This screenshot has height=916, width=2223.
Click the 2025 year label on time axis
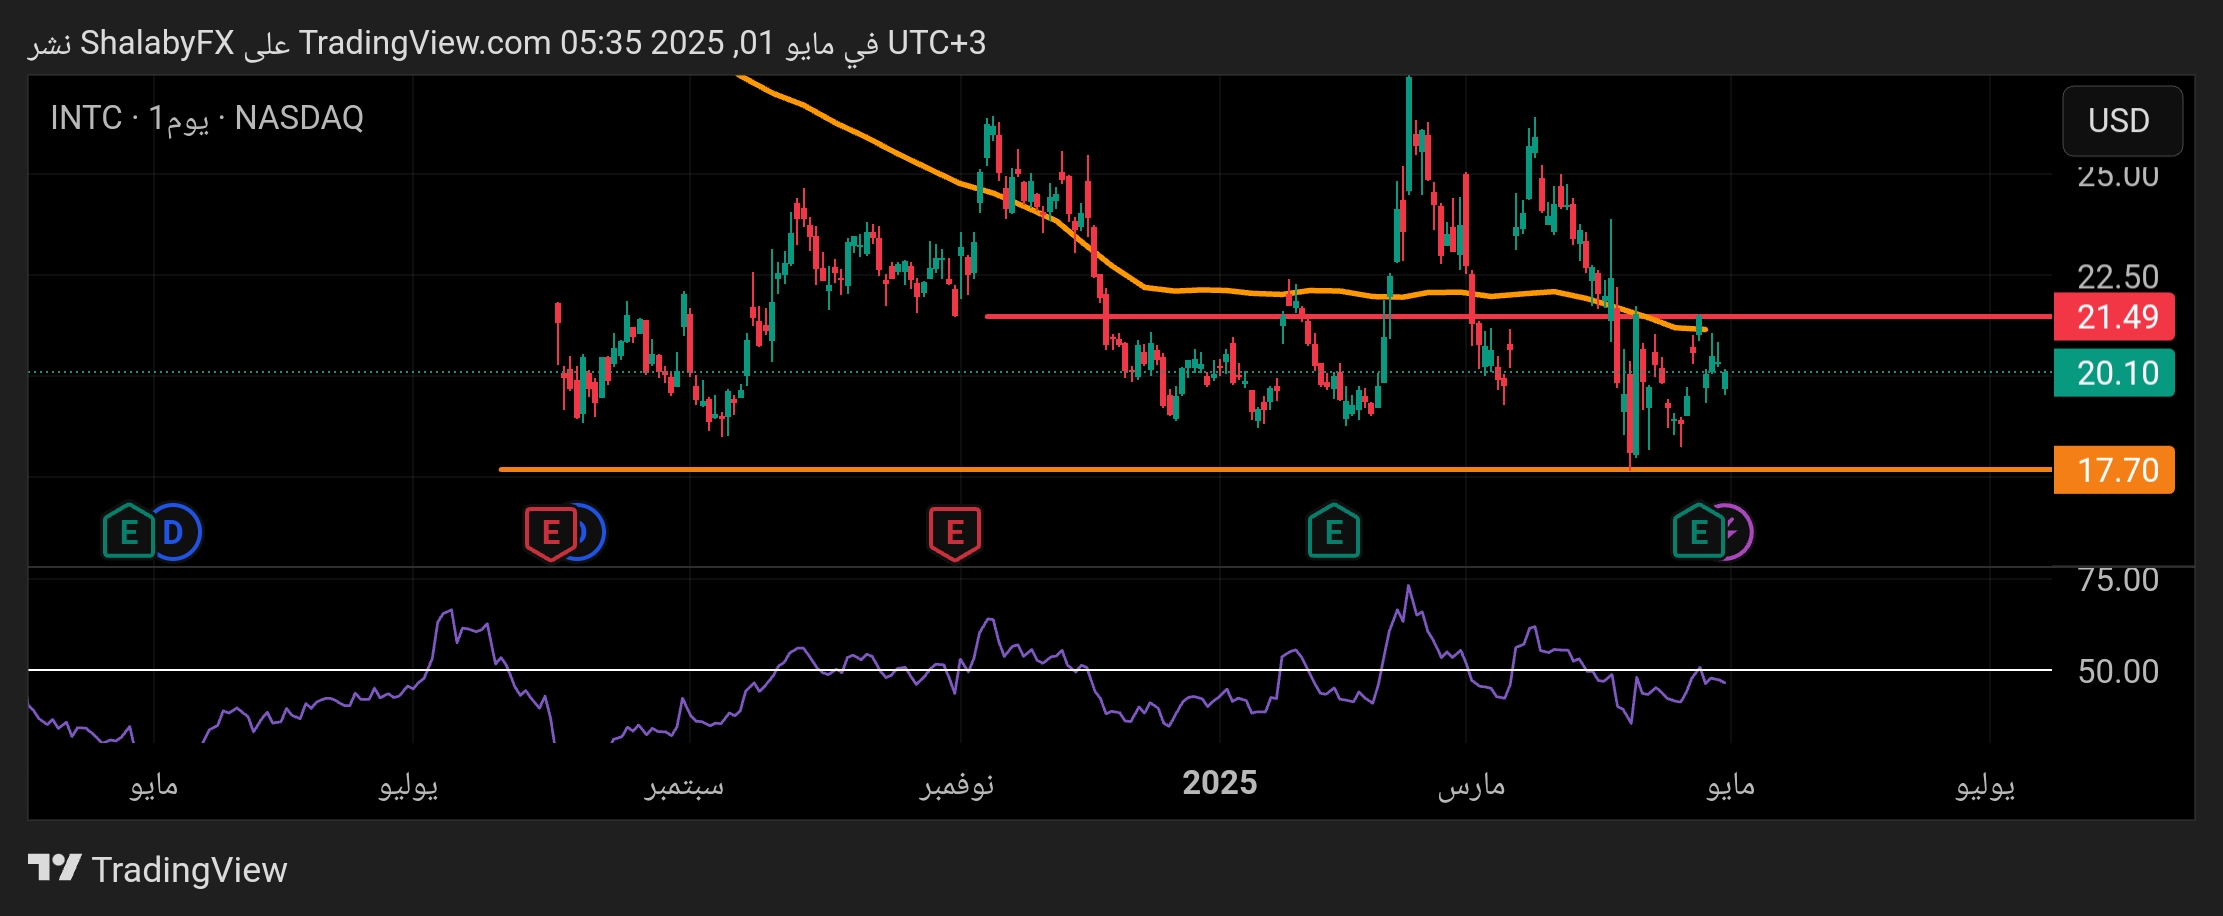tap(1219, 783)
